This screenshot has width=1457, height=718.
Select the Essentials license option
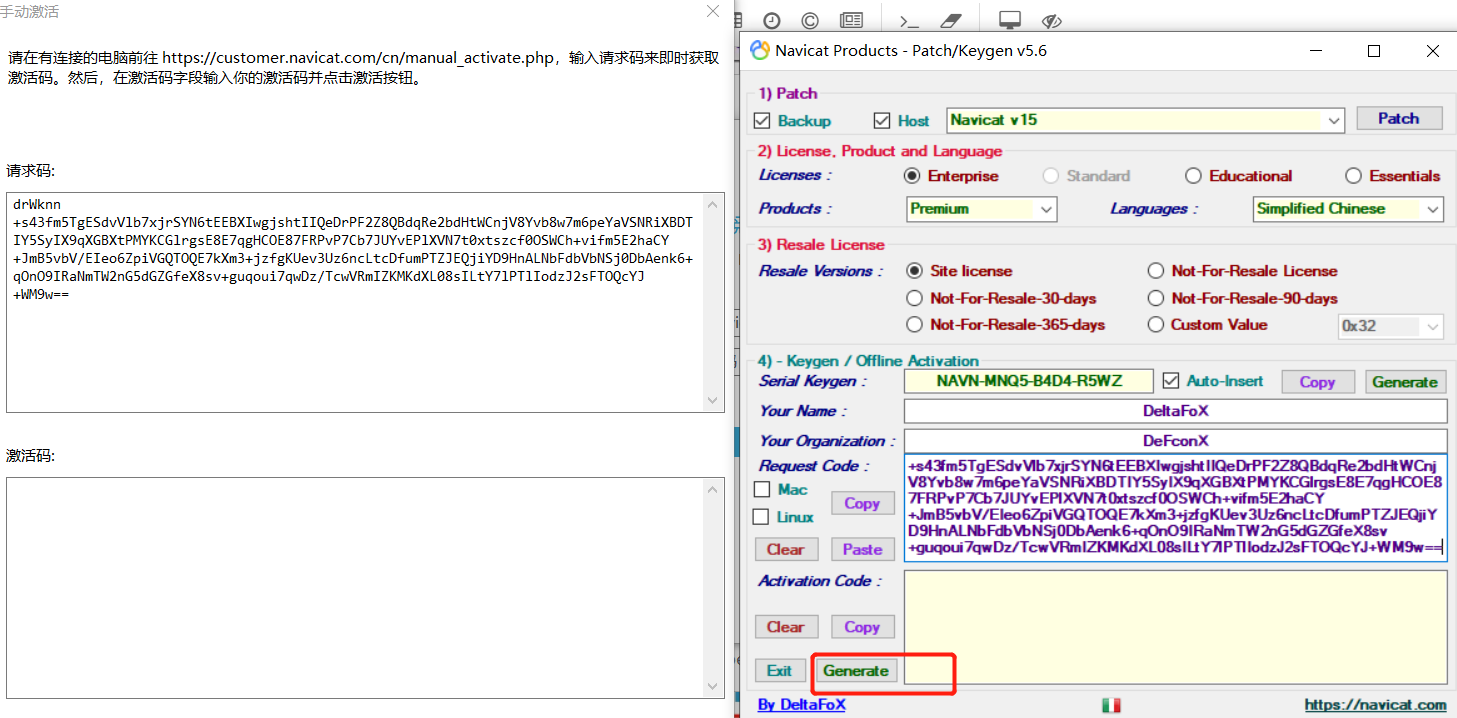pos(1353,176)
